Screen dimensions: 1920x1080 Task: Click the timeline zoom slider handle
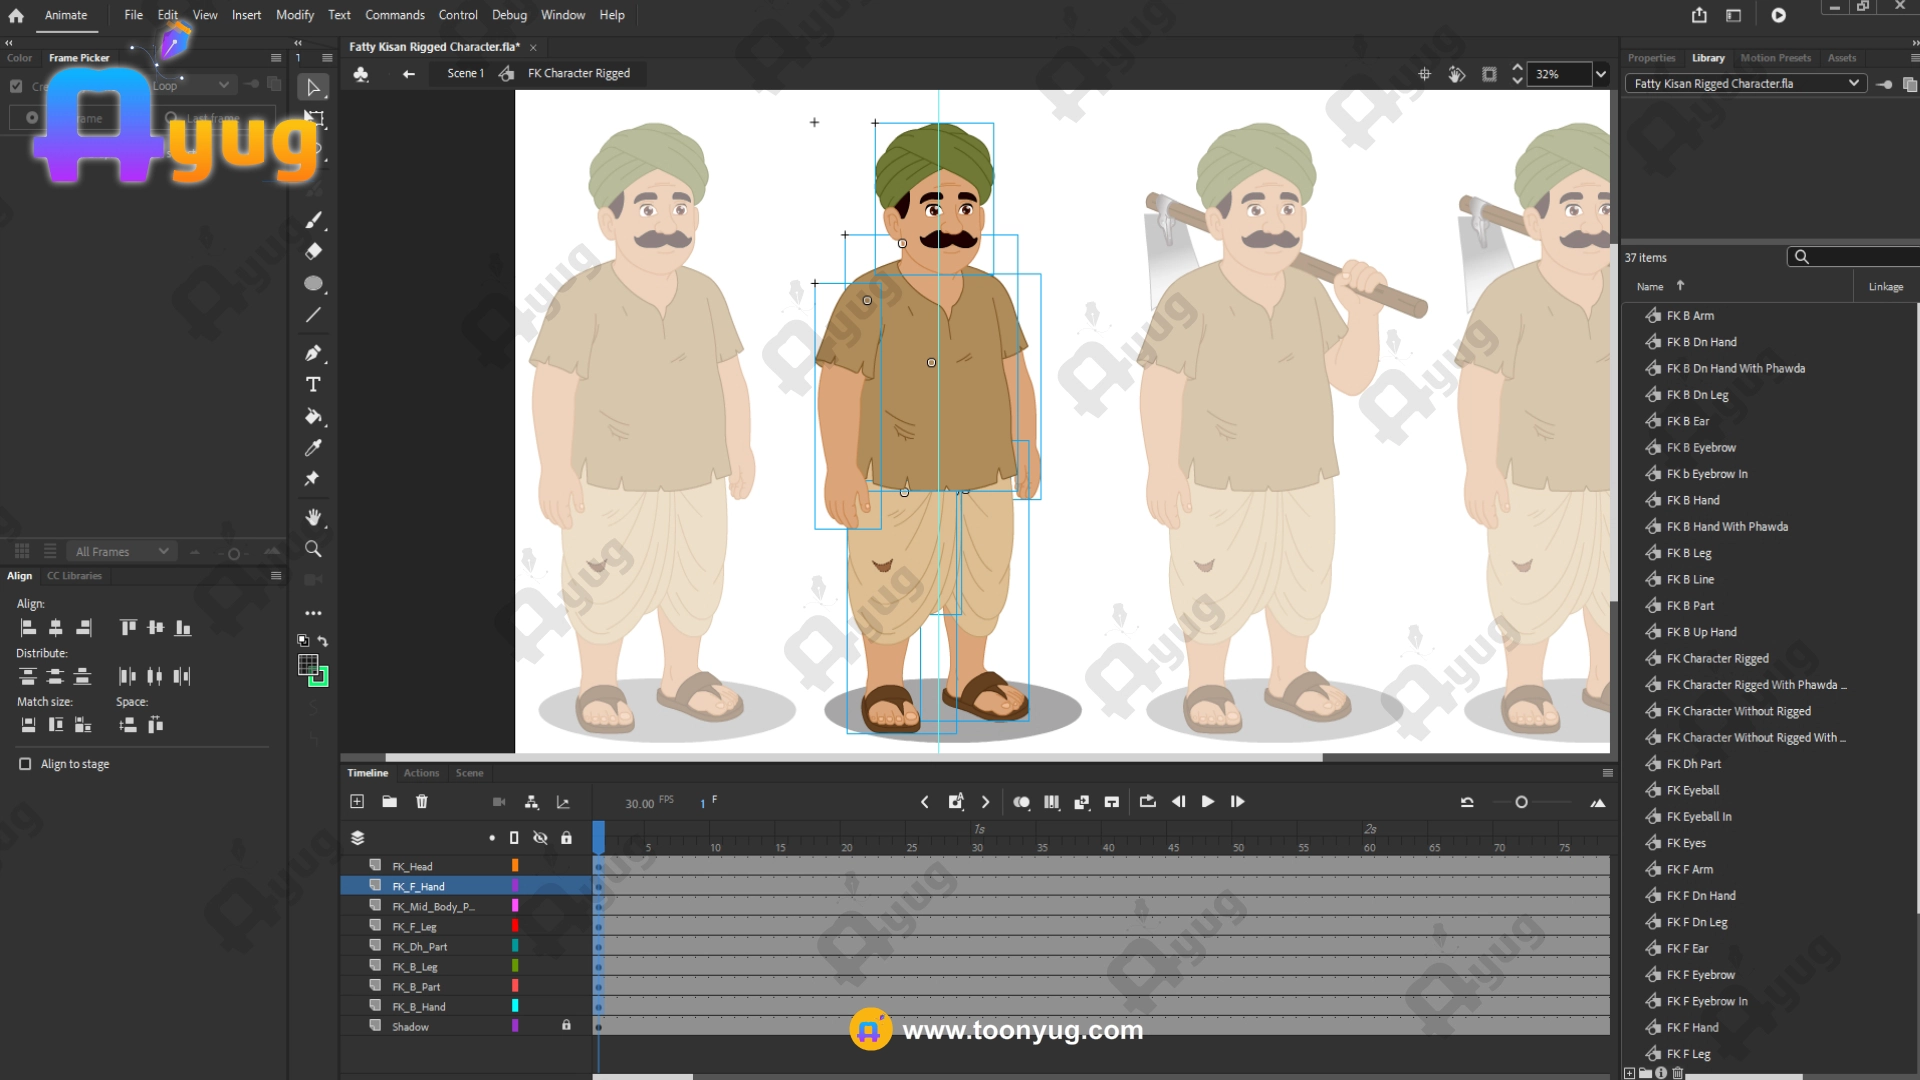1521,802
